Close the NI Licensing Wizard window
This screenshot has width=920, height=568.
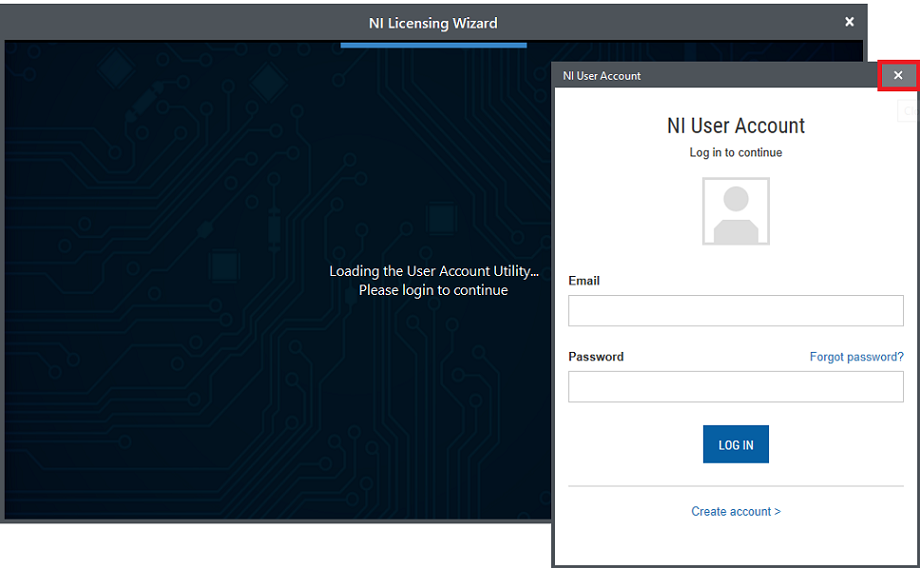click(849, 22)
